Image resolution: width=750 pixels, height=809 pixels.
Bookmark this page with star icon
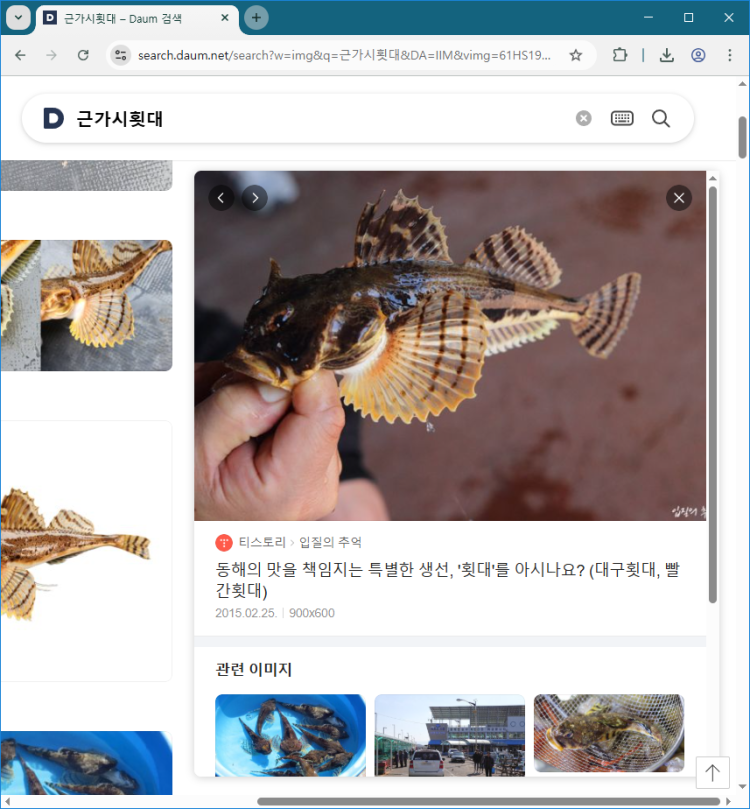[576, 55]
